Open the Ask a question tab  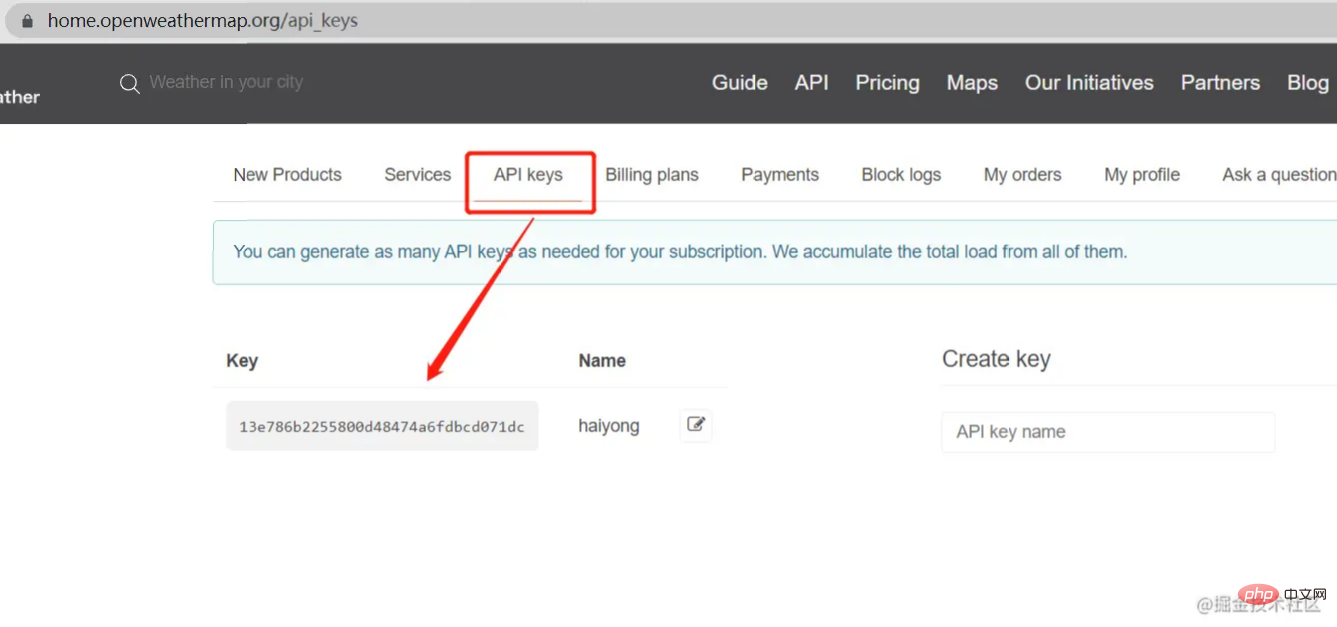1279,175
